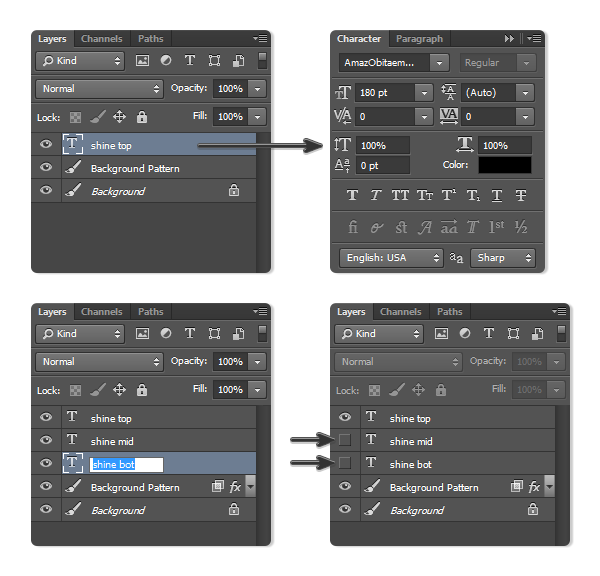
Task: Apply All Caps in Character panel
Action: click(x=400, y=195)
